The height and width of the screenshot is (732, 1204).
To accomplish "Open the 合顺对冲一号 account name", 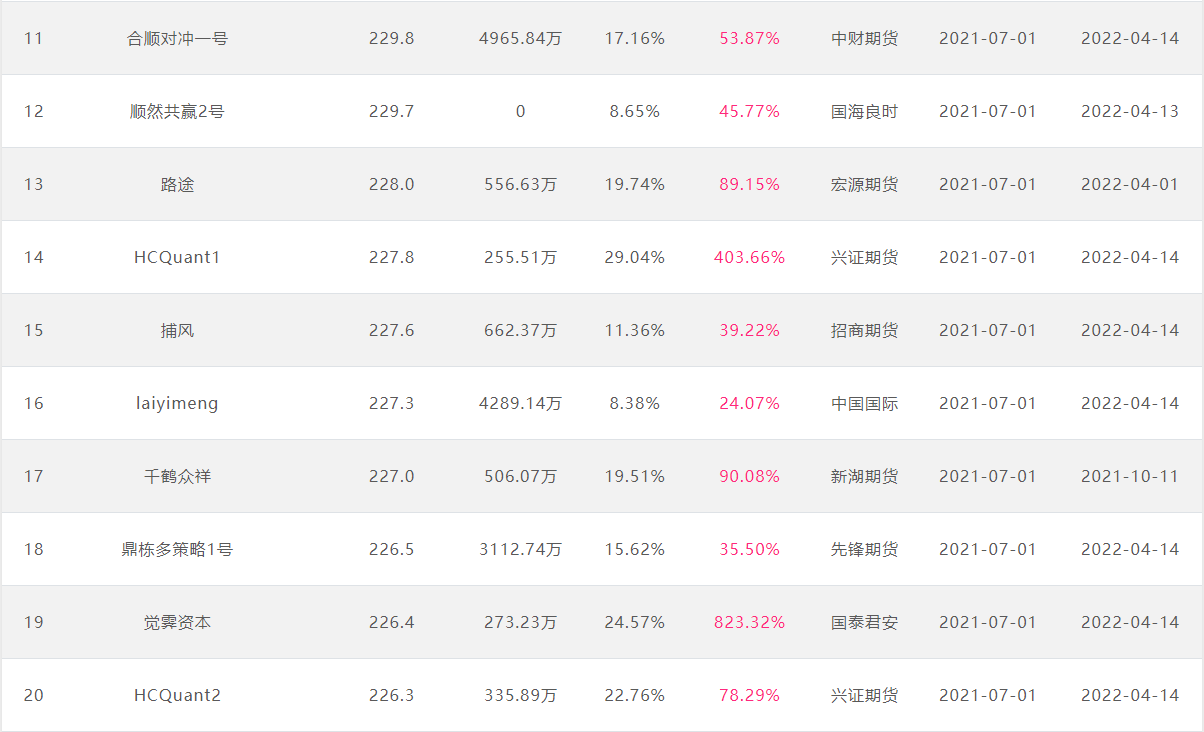I will tap(177, 38).
